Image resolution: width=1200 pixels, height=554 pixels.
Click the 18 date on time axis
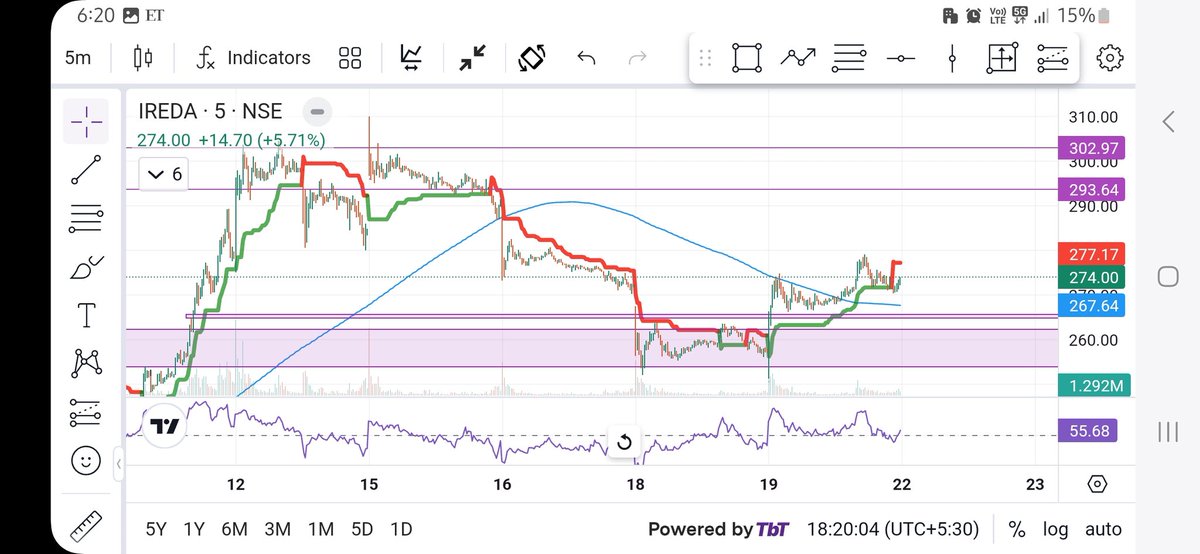point(636,484)
